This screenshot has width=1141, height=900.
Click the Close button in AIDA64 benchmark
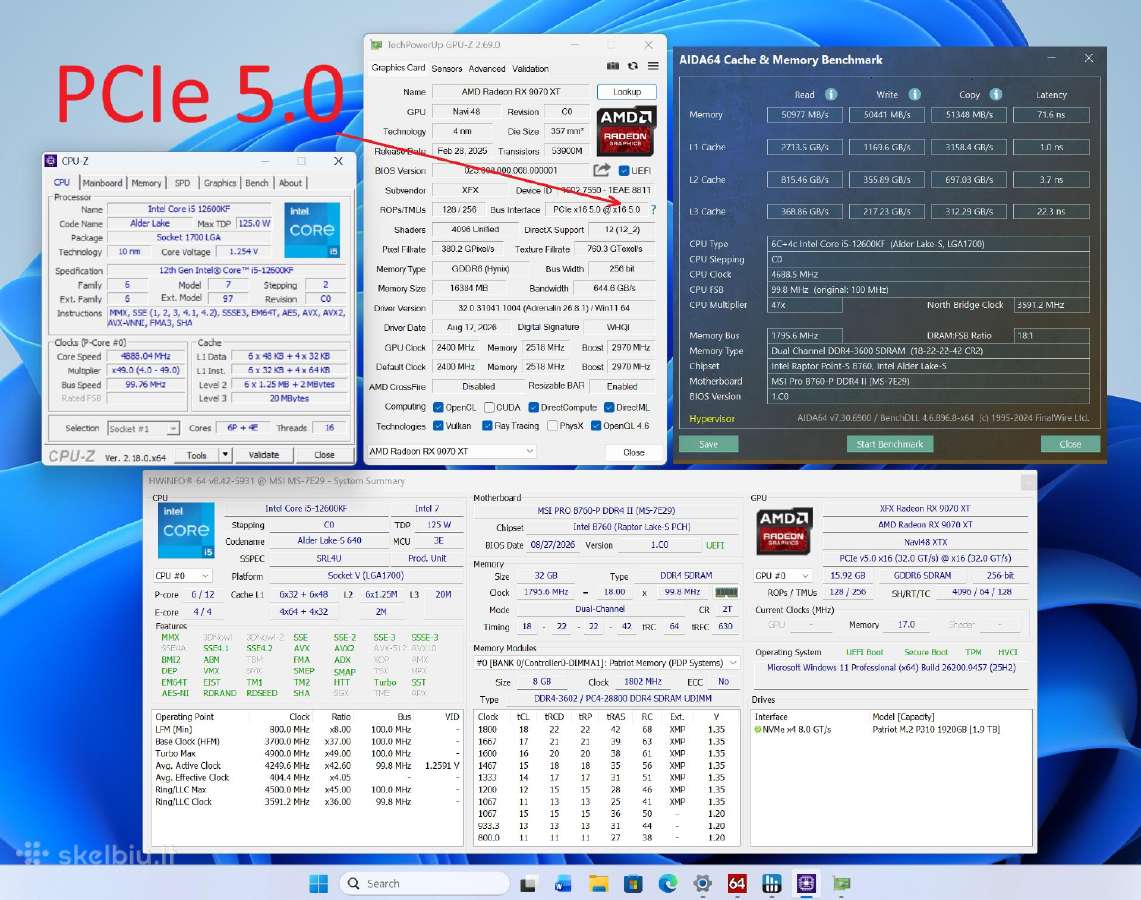pyautogui.click(x=1070, y=444)
